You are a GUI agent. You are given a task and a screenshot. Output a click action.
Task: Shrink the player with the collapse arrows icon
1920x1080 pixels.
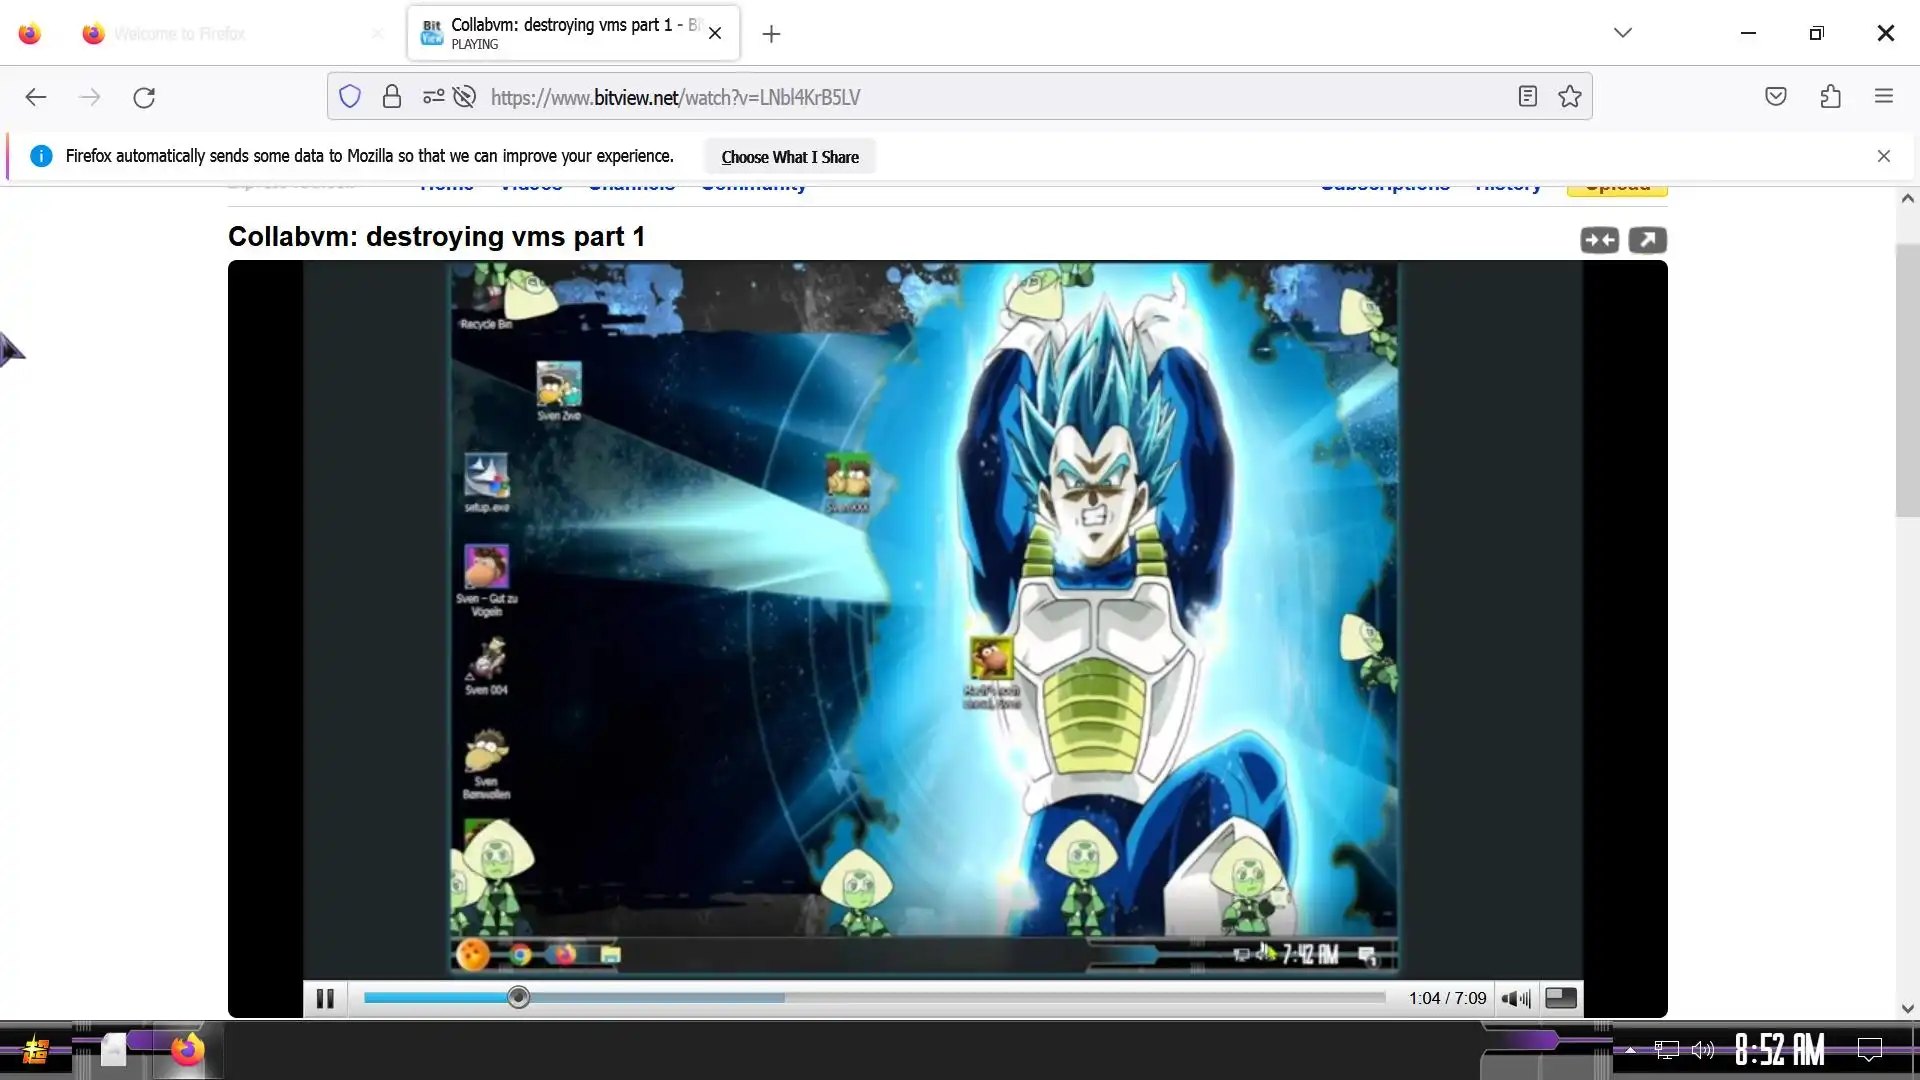pos(1599,240)
